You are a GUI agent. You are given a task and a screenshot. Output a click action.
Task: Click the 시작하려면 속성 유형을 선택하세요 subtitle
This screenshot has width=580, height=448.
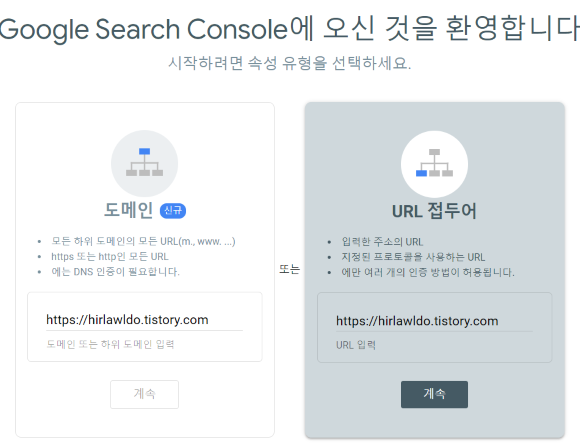[x=290, y=63]
